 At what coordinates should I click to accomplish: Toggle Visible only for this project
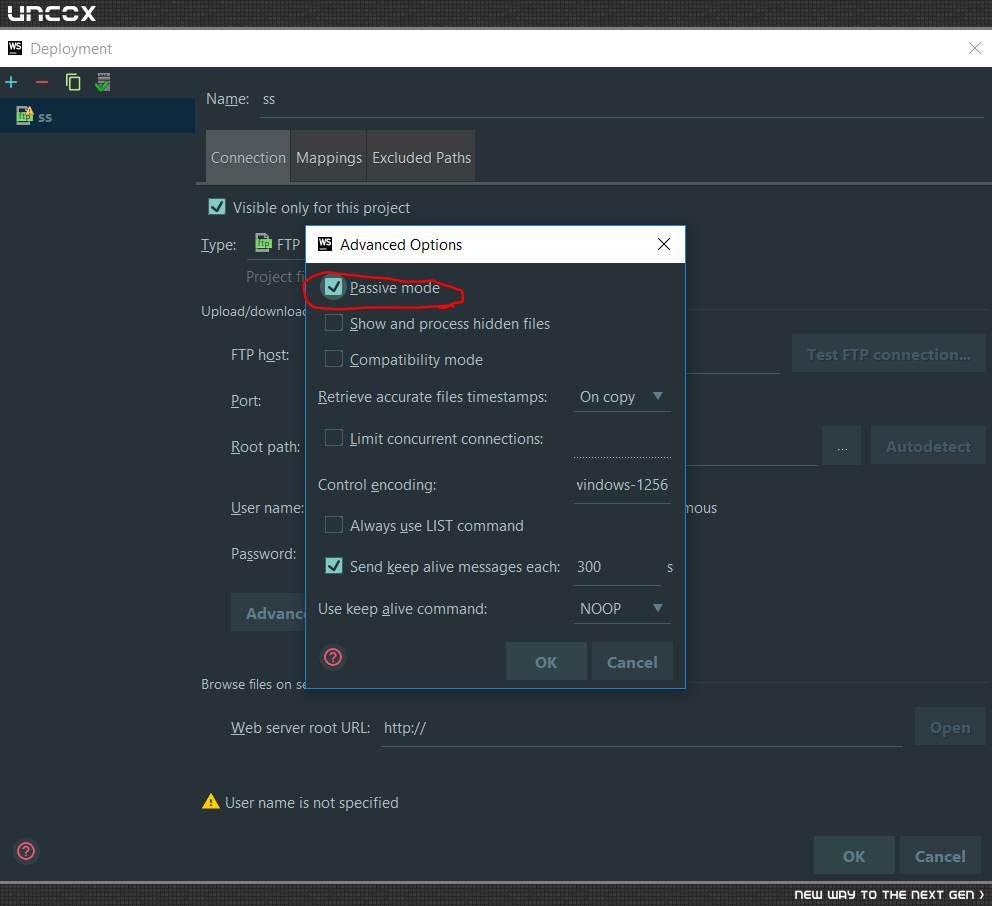coord(217,207)
